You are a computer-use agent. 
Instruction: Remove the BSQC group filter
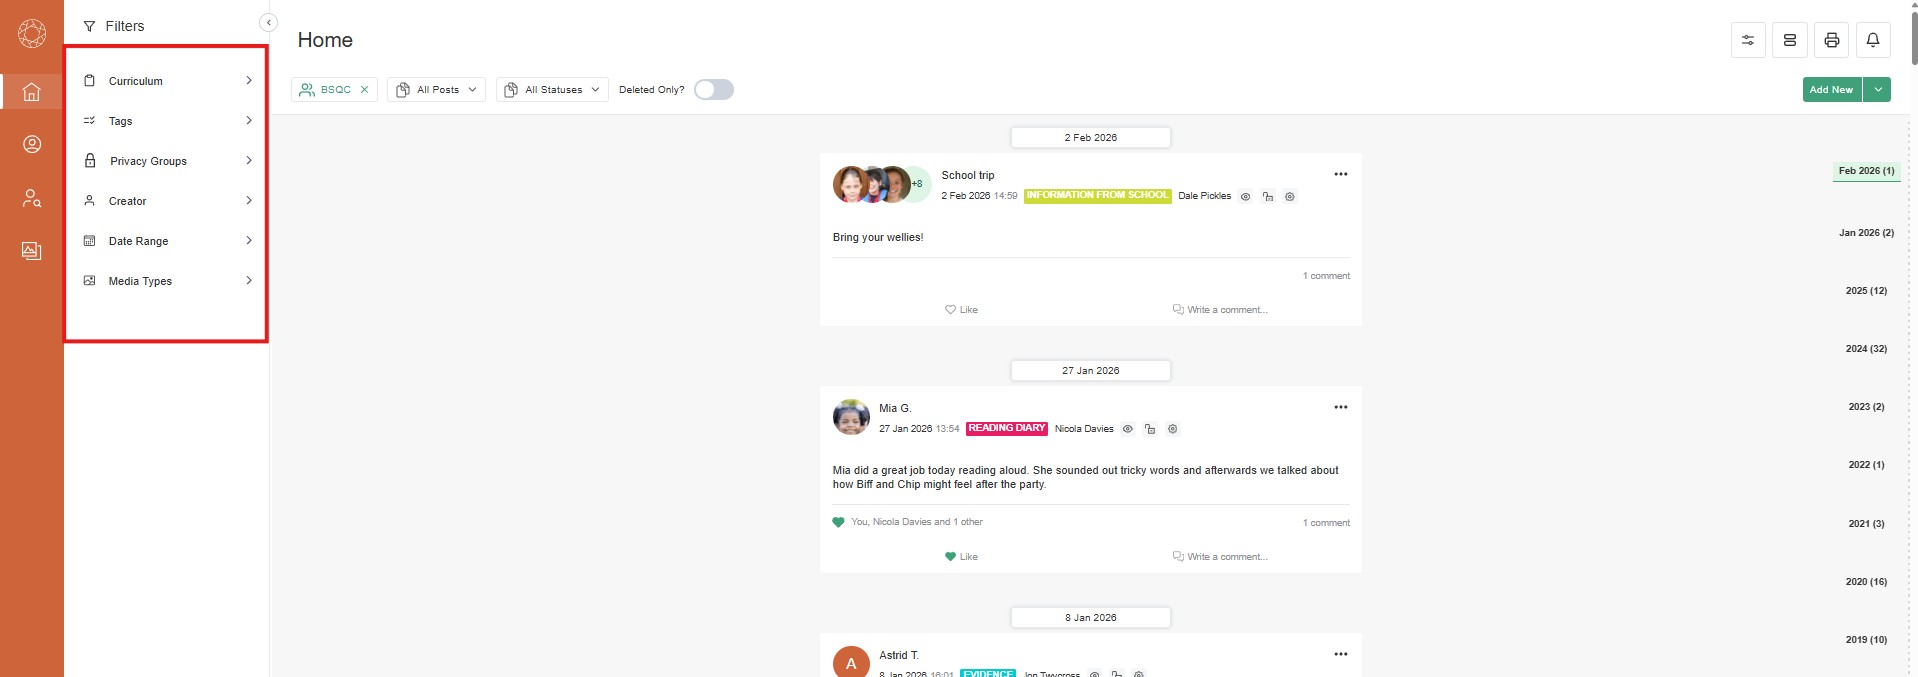(x=365, y=90)
